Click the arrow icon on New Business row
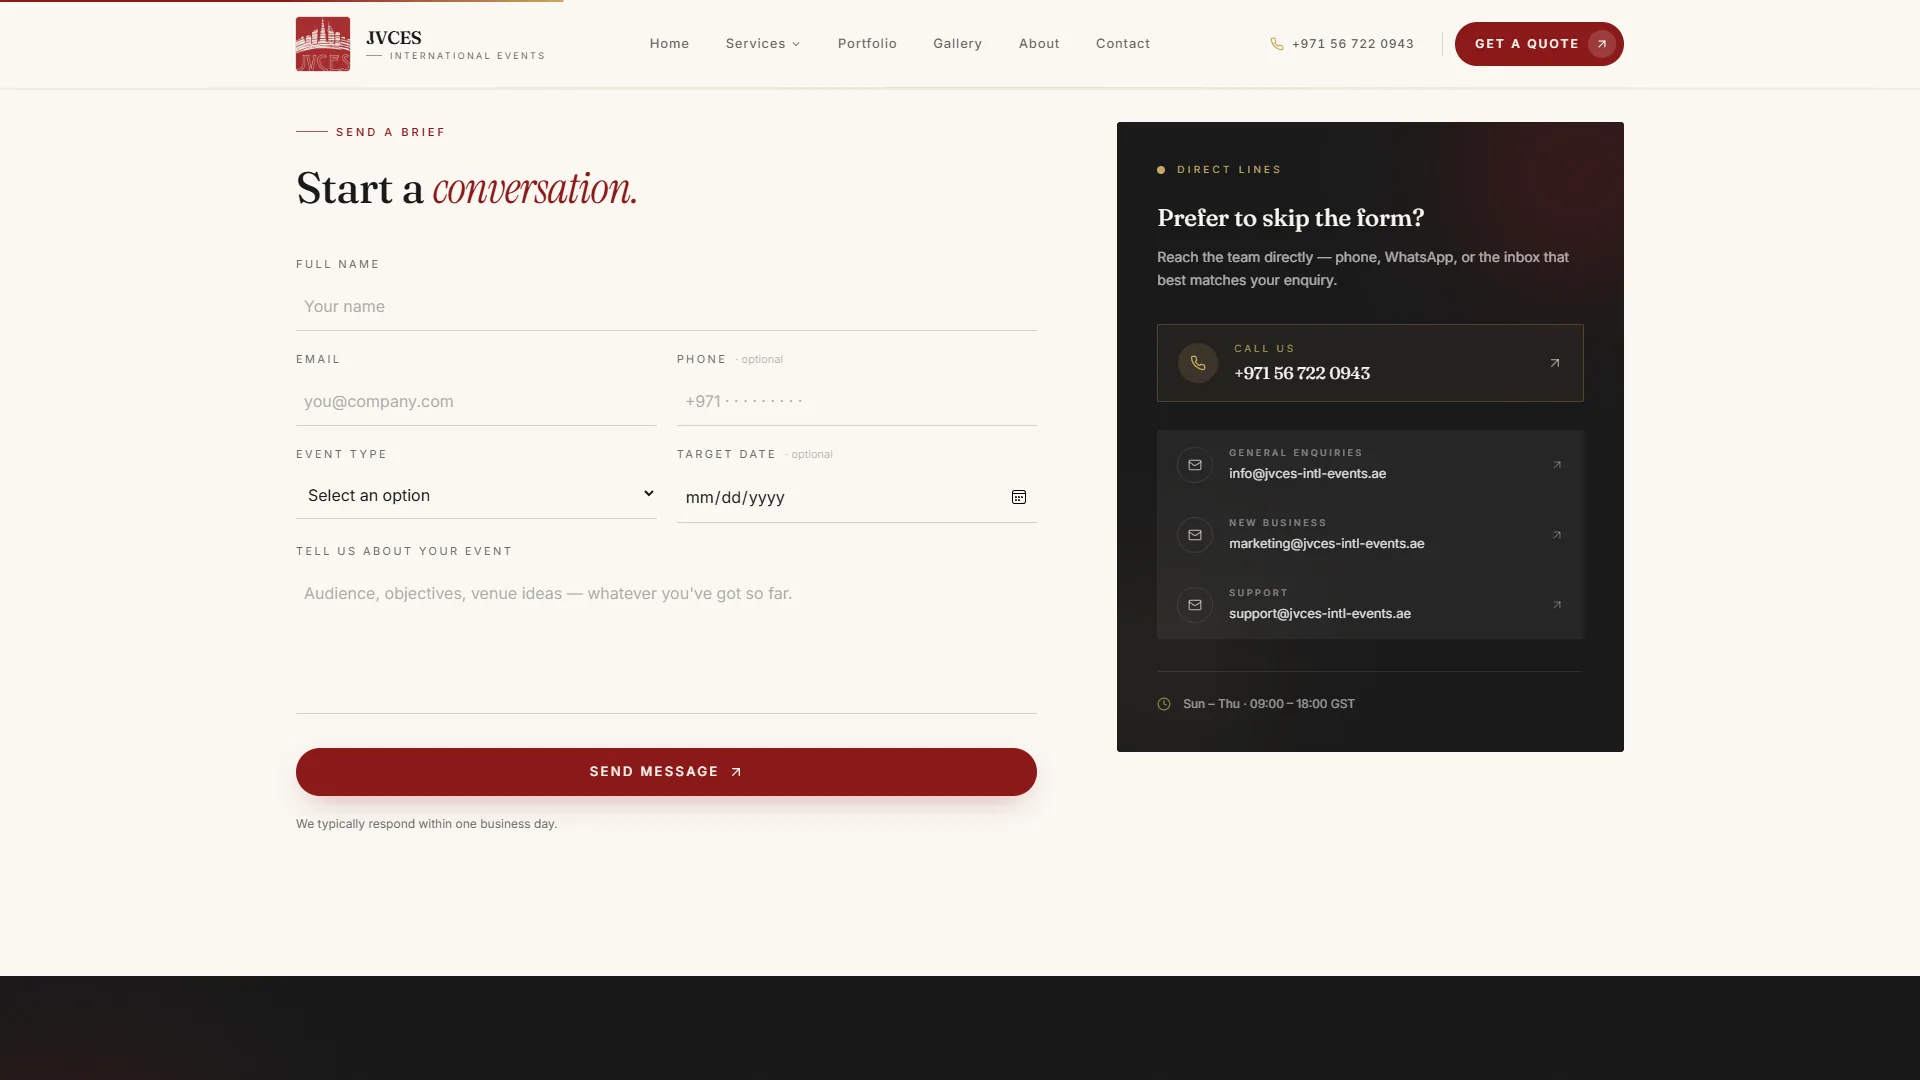1920x1080 pixels. coord(1557,535)
